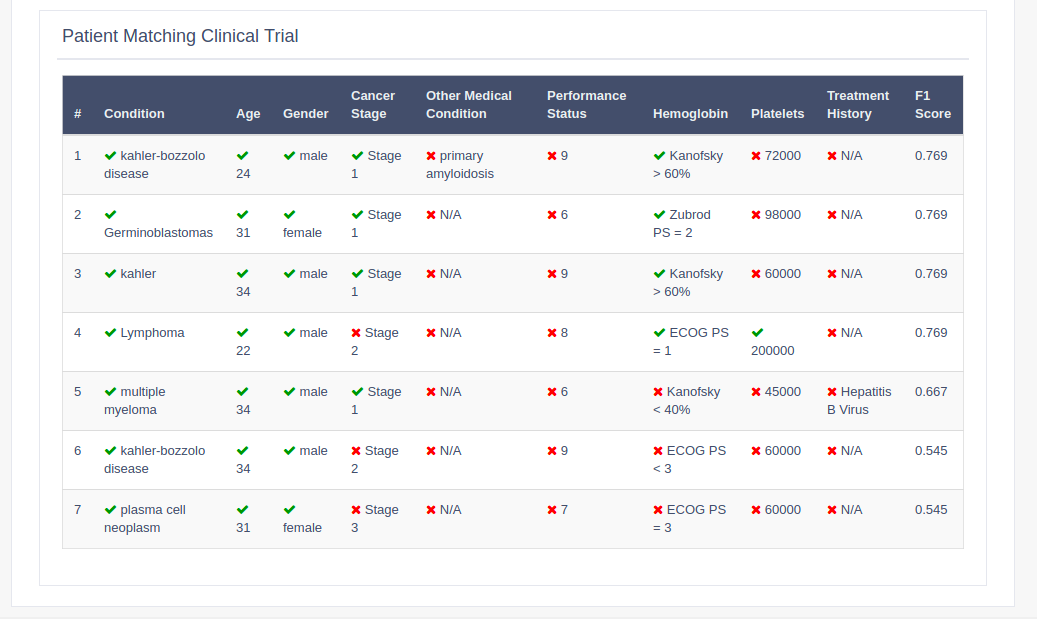This screenshot has width=1037, height=619.
Task: Click the plasma cell neoplasm condition cell
Action: (x=157, y=518)
